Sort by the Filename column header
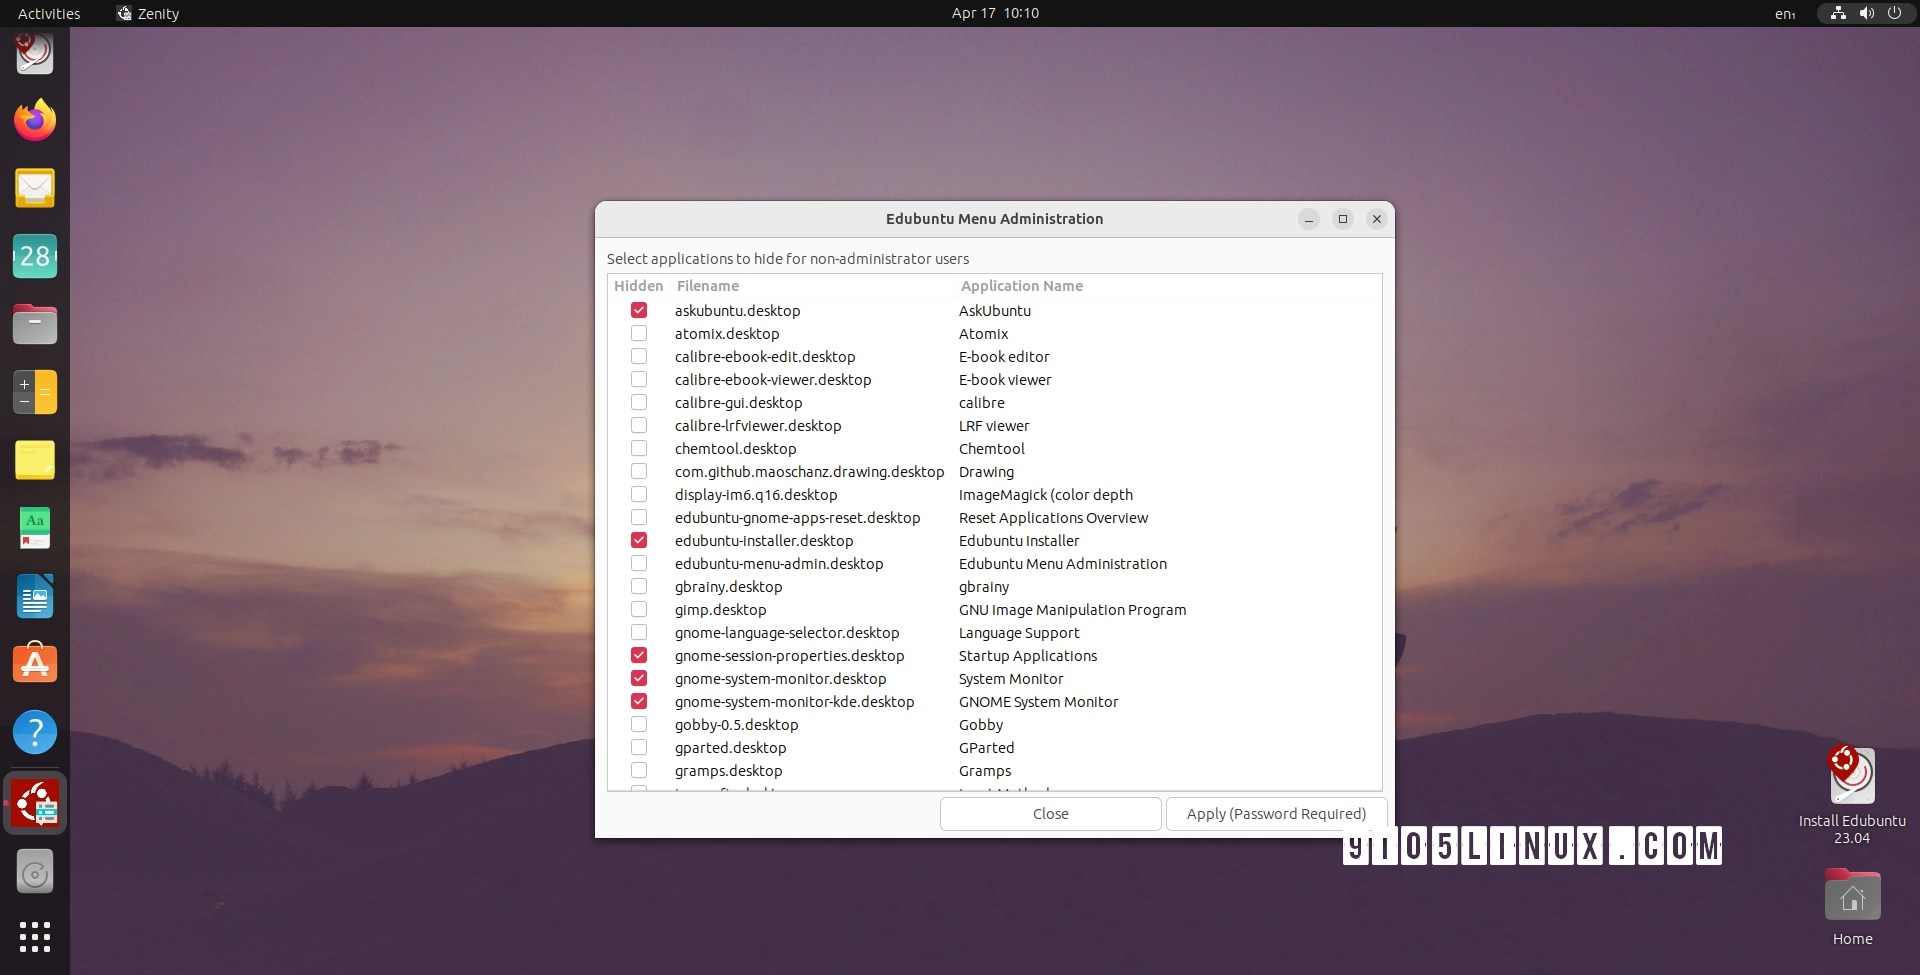The image size is (1920, 975). point(708,286)
